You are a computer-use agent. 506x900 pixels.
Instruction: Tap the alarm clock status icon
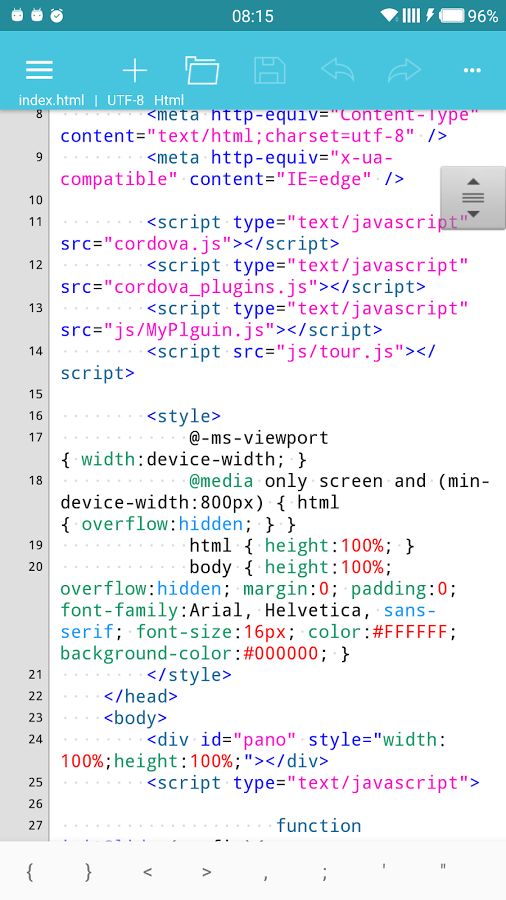(x=57, y=15)
